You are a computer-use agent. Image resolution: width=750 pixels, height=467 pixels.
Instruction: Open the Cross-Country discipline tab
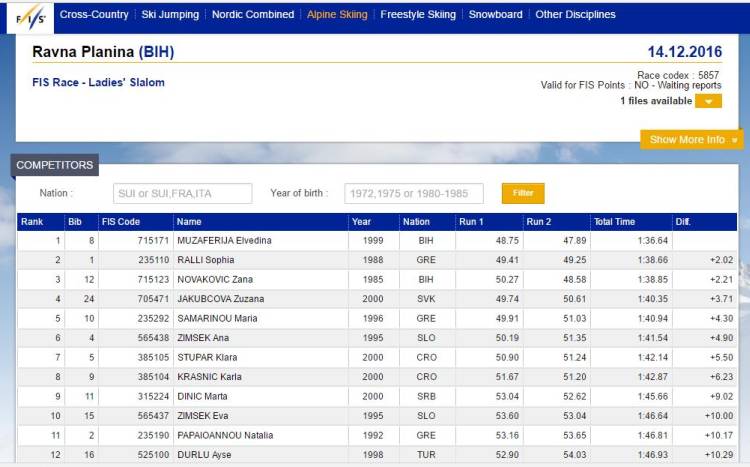click(93, 15)
